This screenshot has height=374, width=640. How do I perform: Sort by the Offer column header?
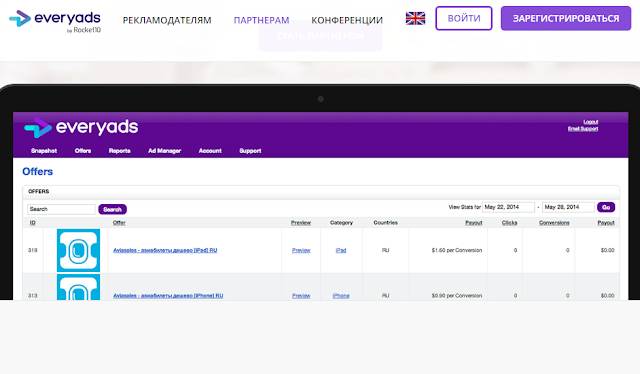click(x=119, y=223)
